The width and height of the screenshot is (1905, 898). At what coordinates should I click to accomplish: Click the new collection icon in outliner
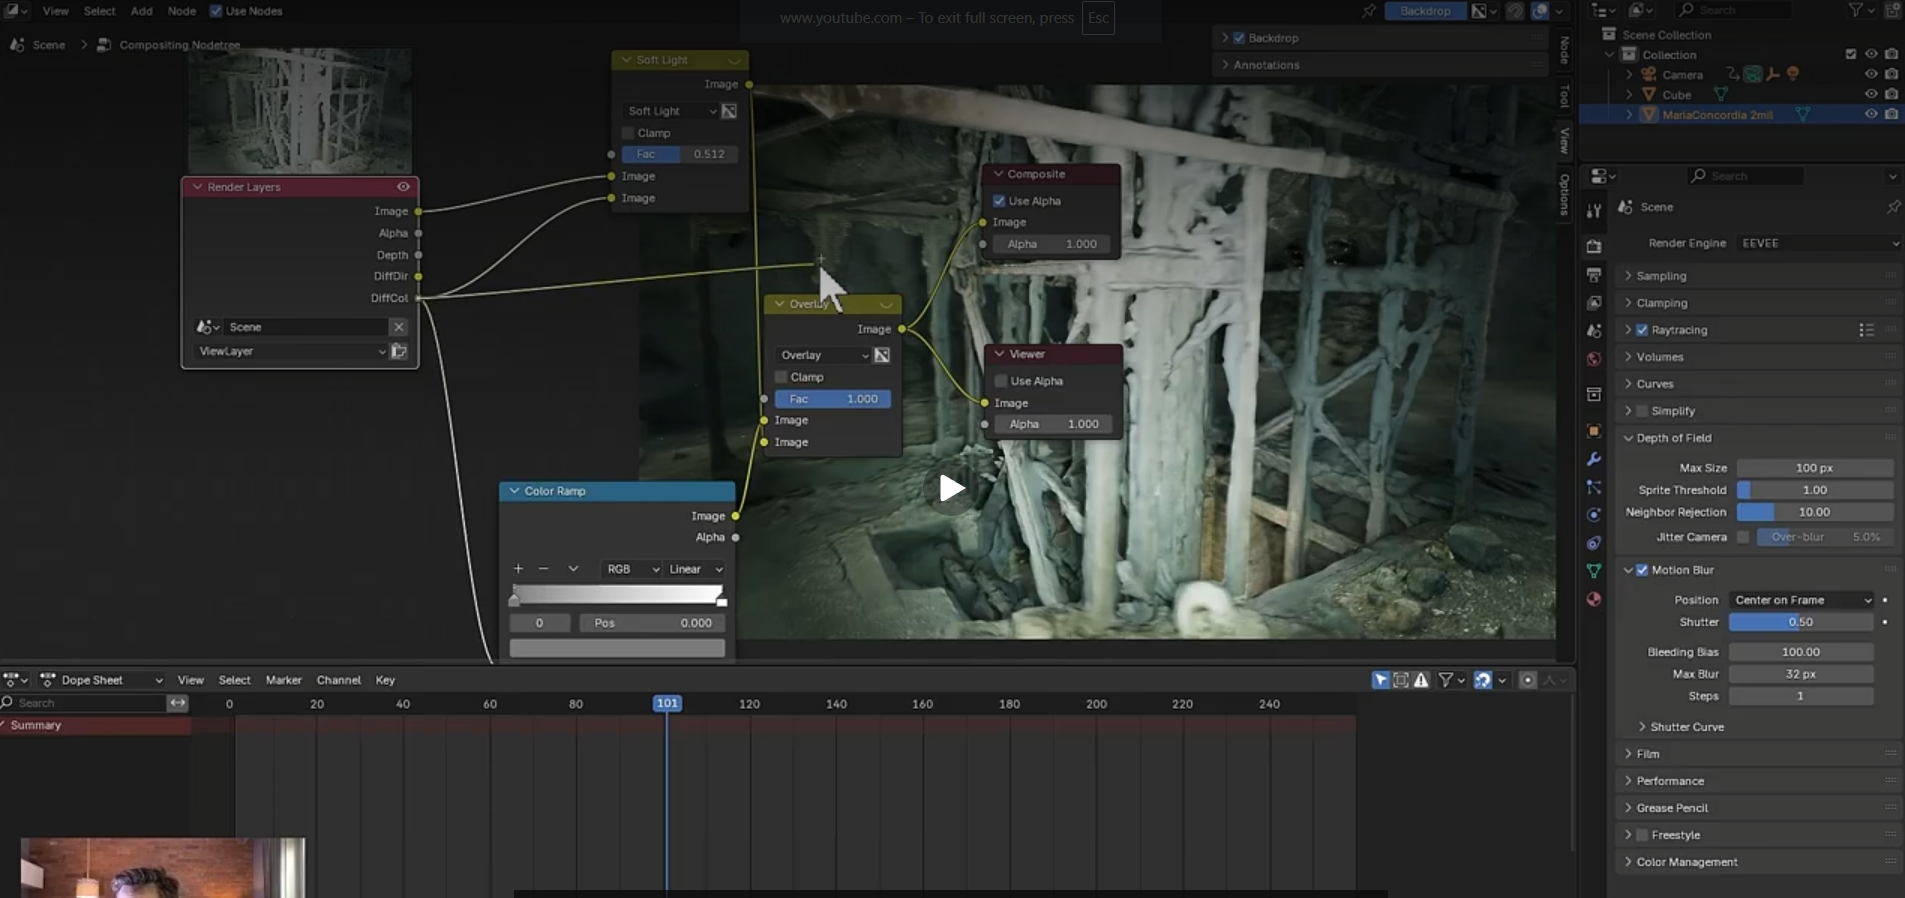(x=1892, y=10)
